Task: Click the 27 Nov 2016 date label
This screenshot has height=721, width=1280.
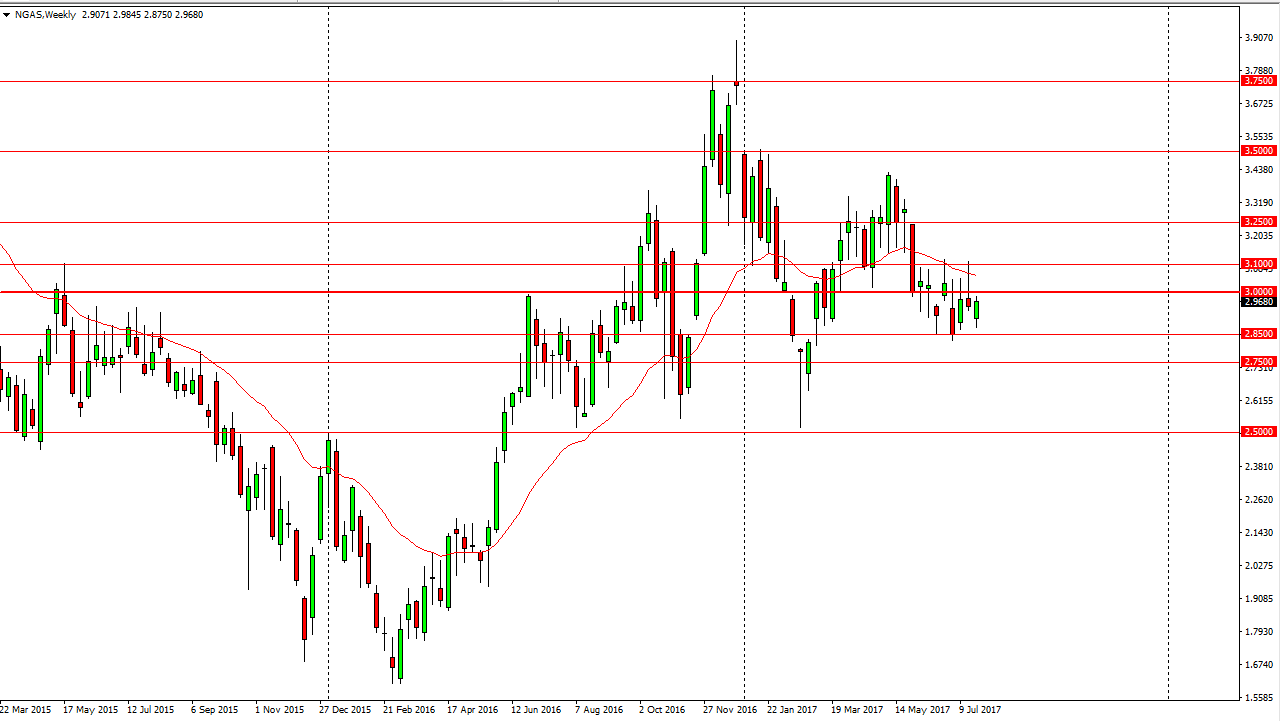Action: (x=730, y=710)
